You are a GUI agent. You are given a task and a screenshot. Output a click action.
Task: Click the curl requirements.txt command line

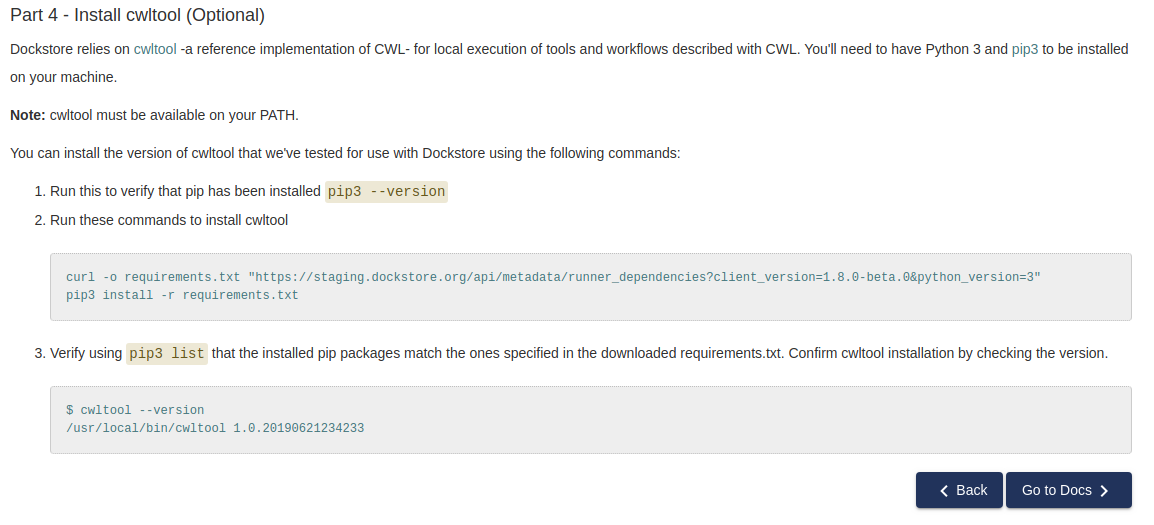(x=553, y=278)
